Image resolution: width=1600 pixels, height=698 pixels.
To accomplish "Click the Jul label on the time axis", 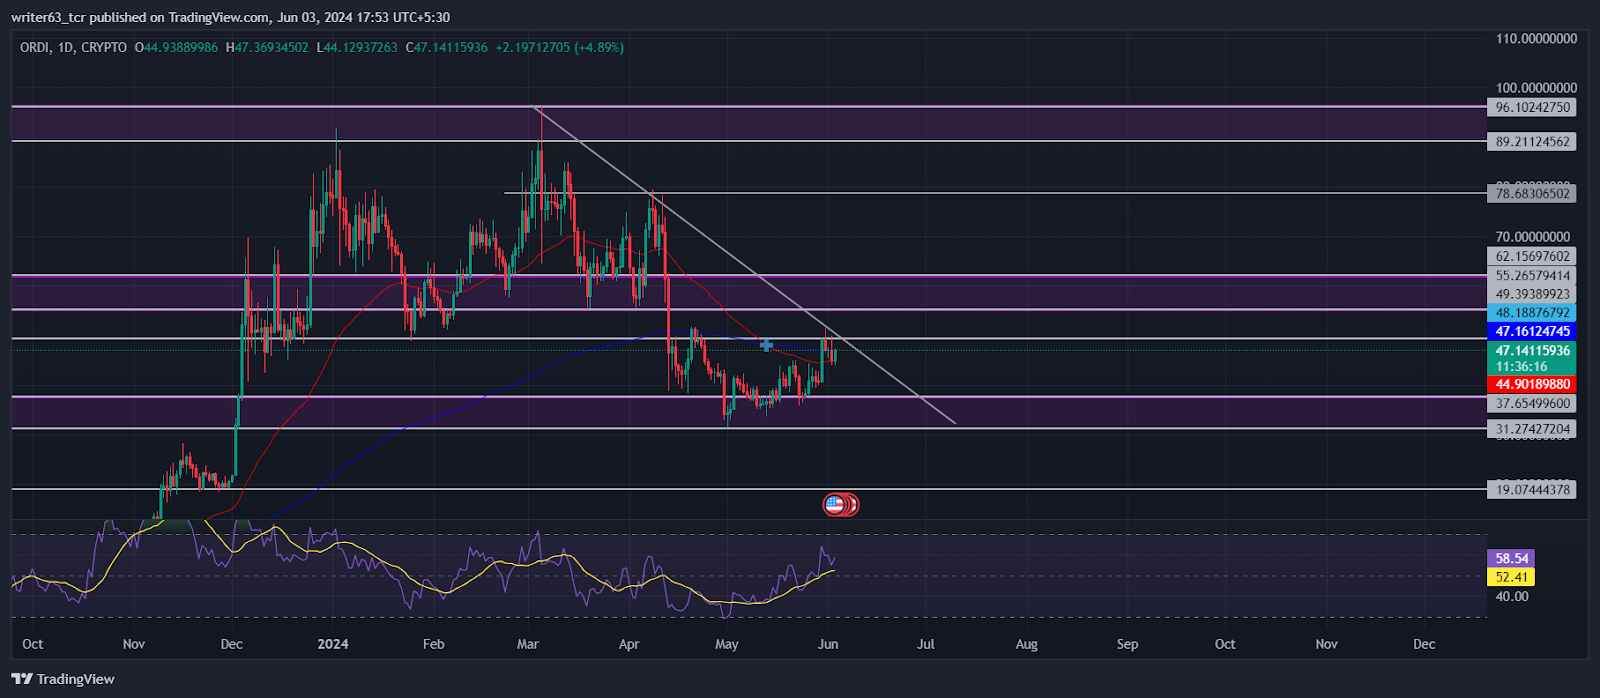I will coord(926,644).
